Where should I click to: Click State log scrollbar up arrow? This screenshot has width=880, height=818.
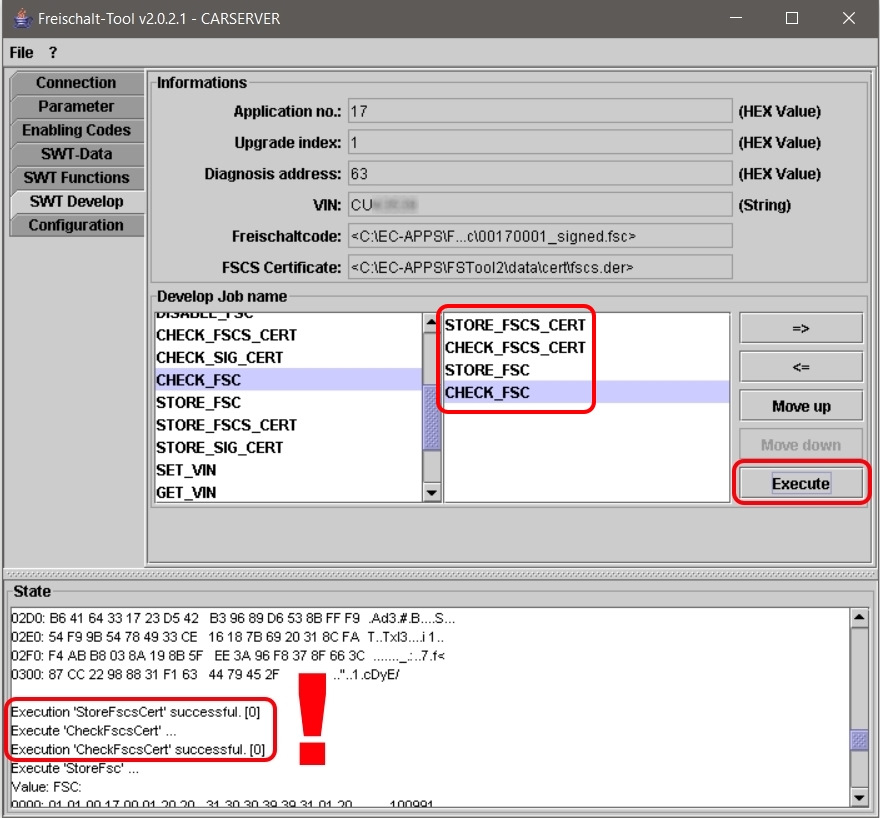coord(859,618)
